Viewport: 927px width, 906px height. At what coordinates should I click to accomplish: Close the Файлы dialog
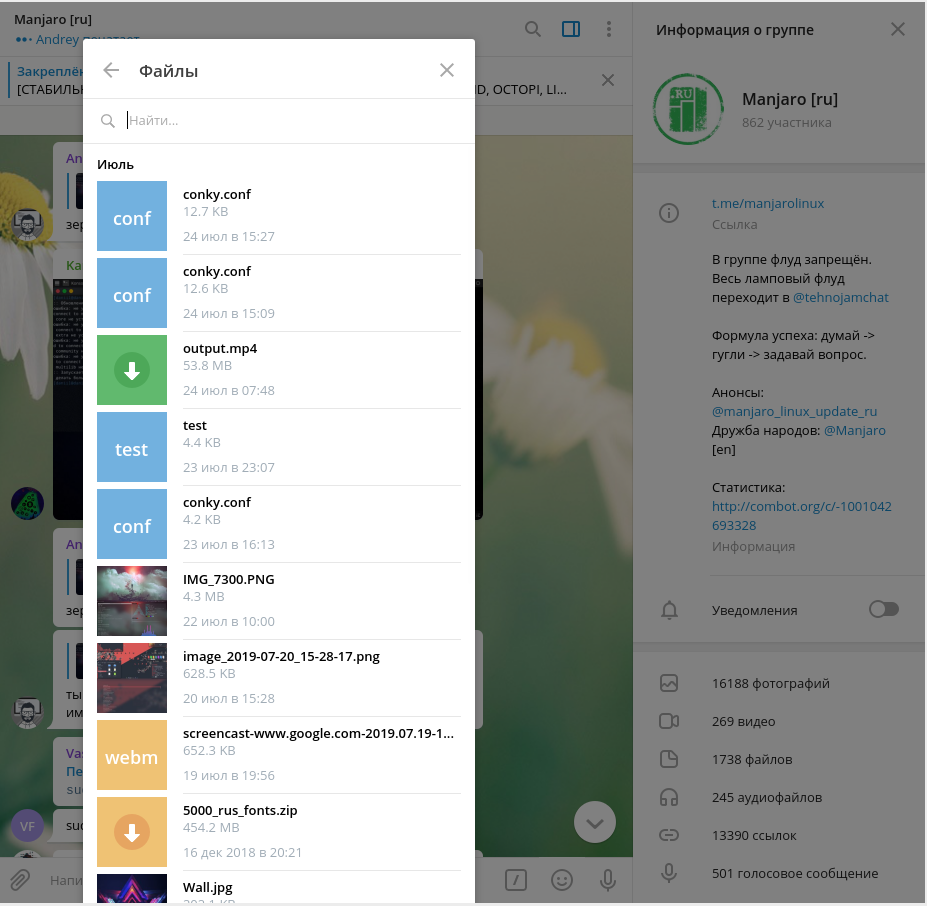tap(447, 70)
